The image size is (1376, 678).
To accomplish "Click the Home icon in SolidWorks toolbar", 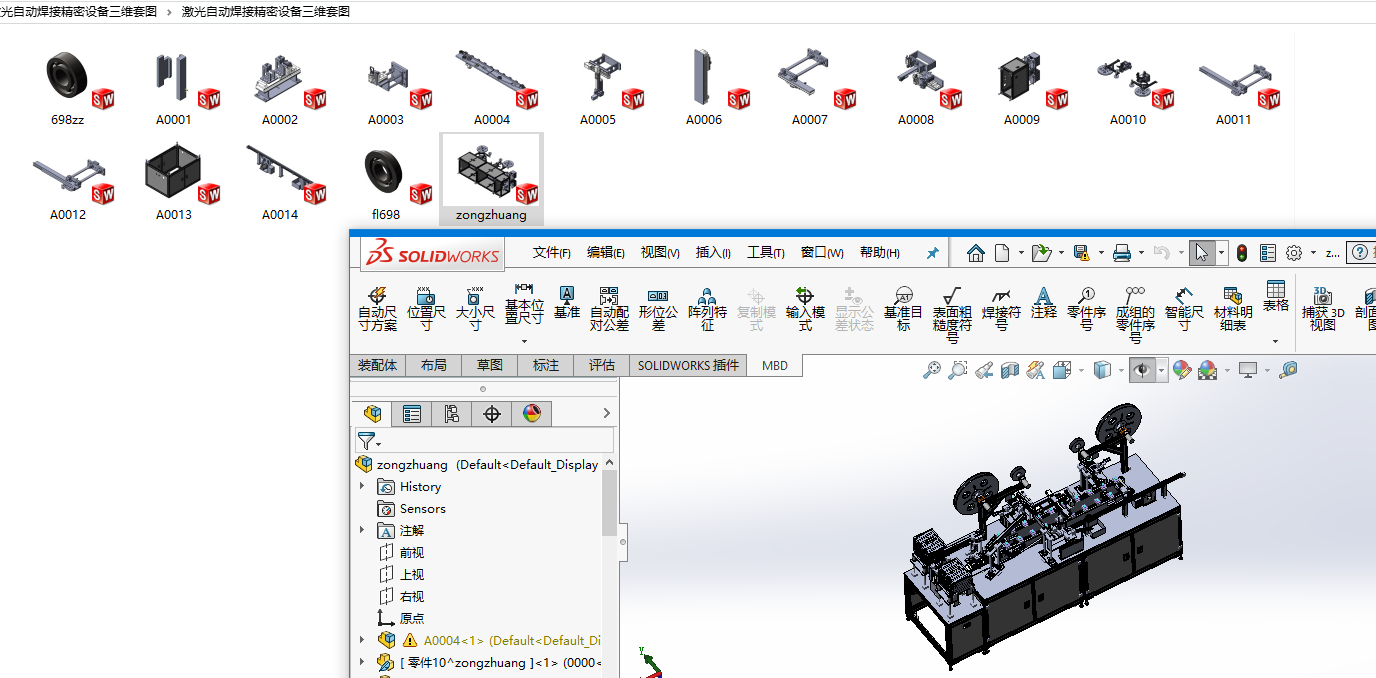I will 975,253.
